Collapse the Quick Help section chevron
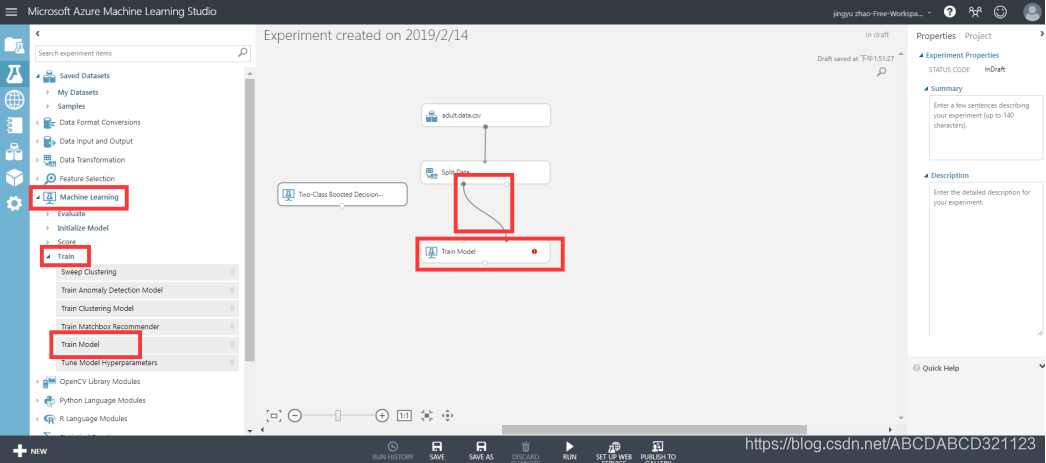This screenshot has height=463, width=1046. [x=1042, y=366]
